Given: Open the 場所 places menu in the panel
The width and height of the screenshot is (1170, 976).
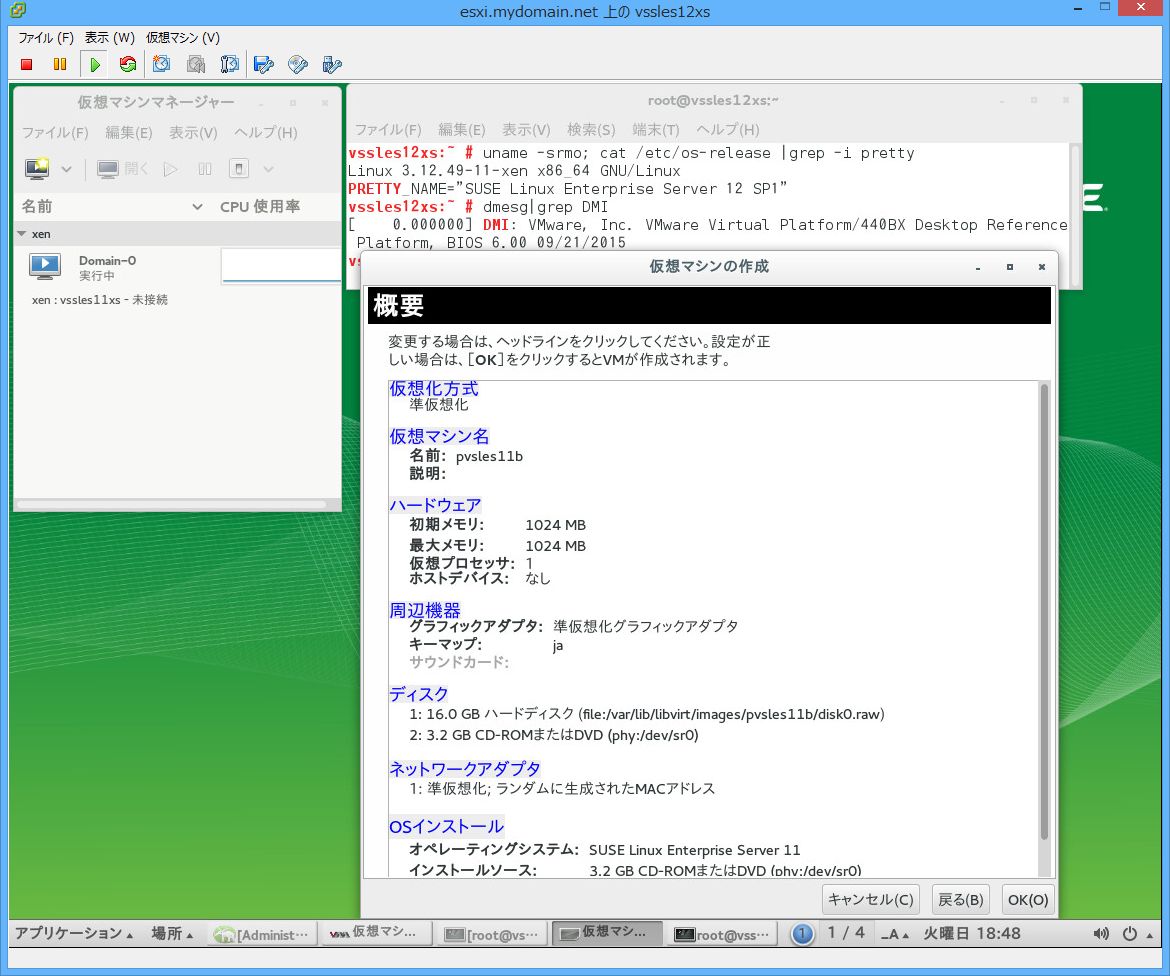Looking at the screenshot, I should click(172, 933).
